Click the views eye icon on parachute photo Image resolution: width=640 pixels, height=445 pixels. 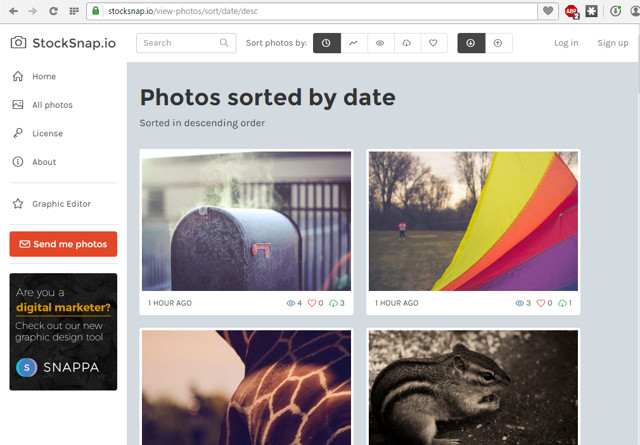click(x=519, y=303)
